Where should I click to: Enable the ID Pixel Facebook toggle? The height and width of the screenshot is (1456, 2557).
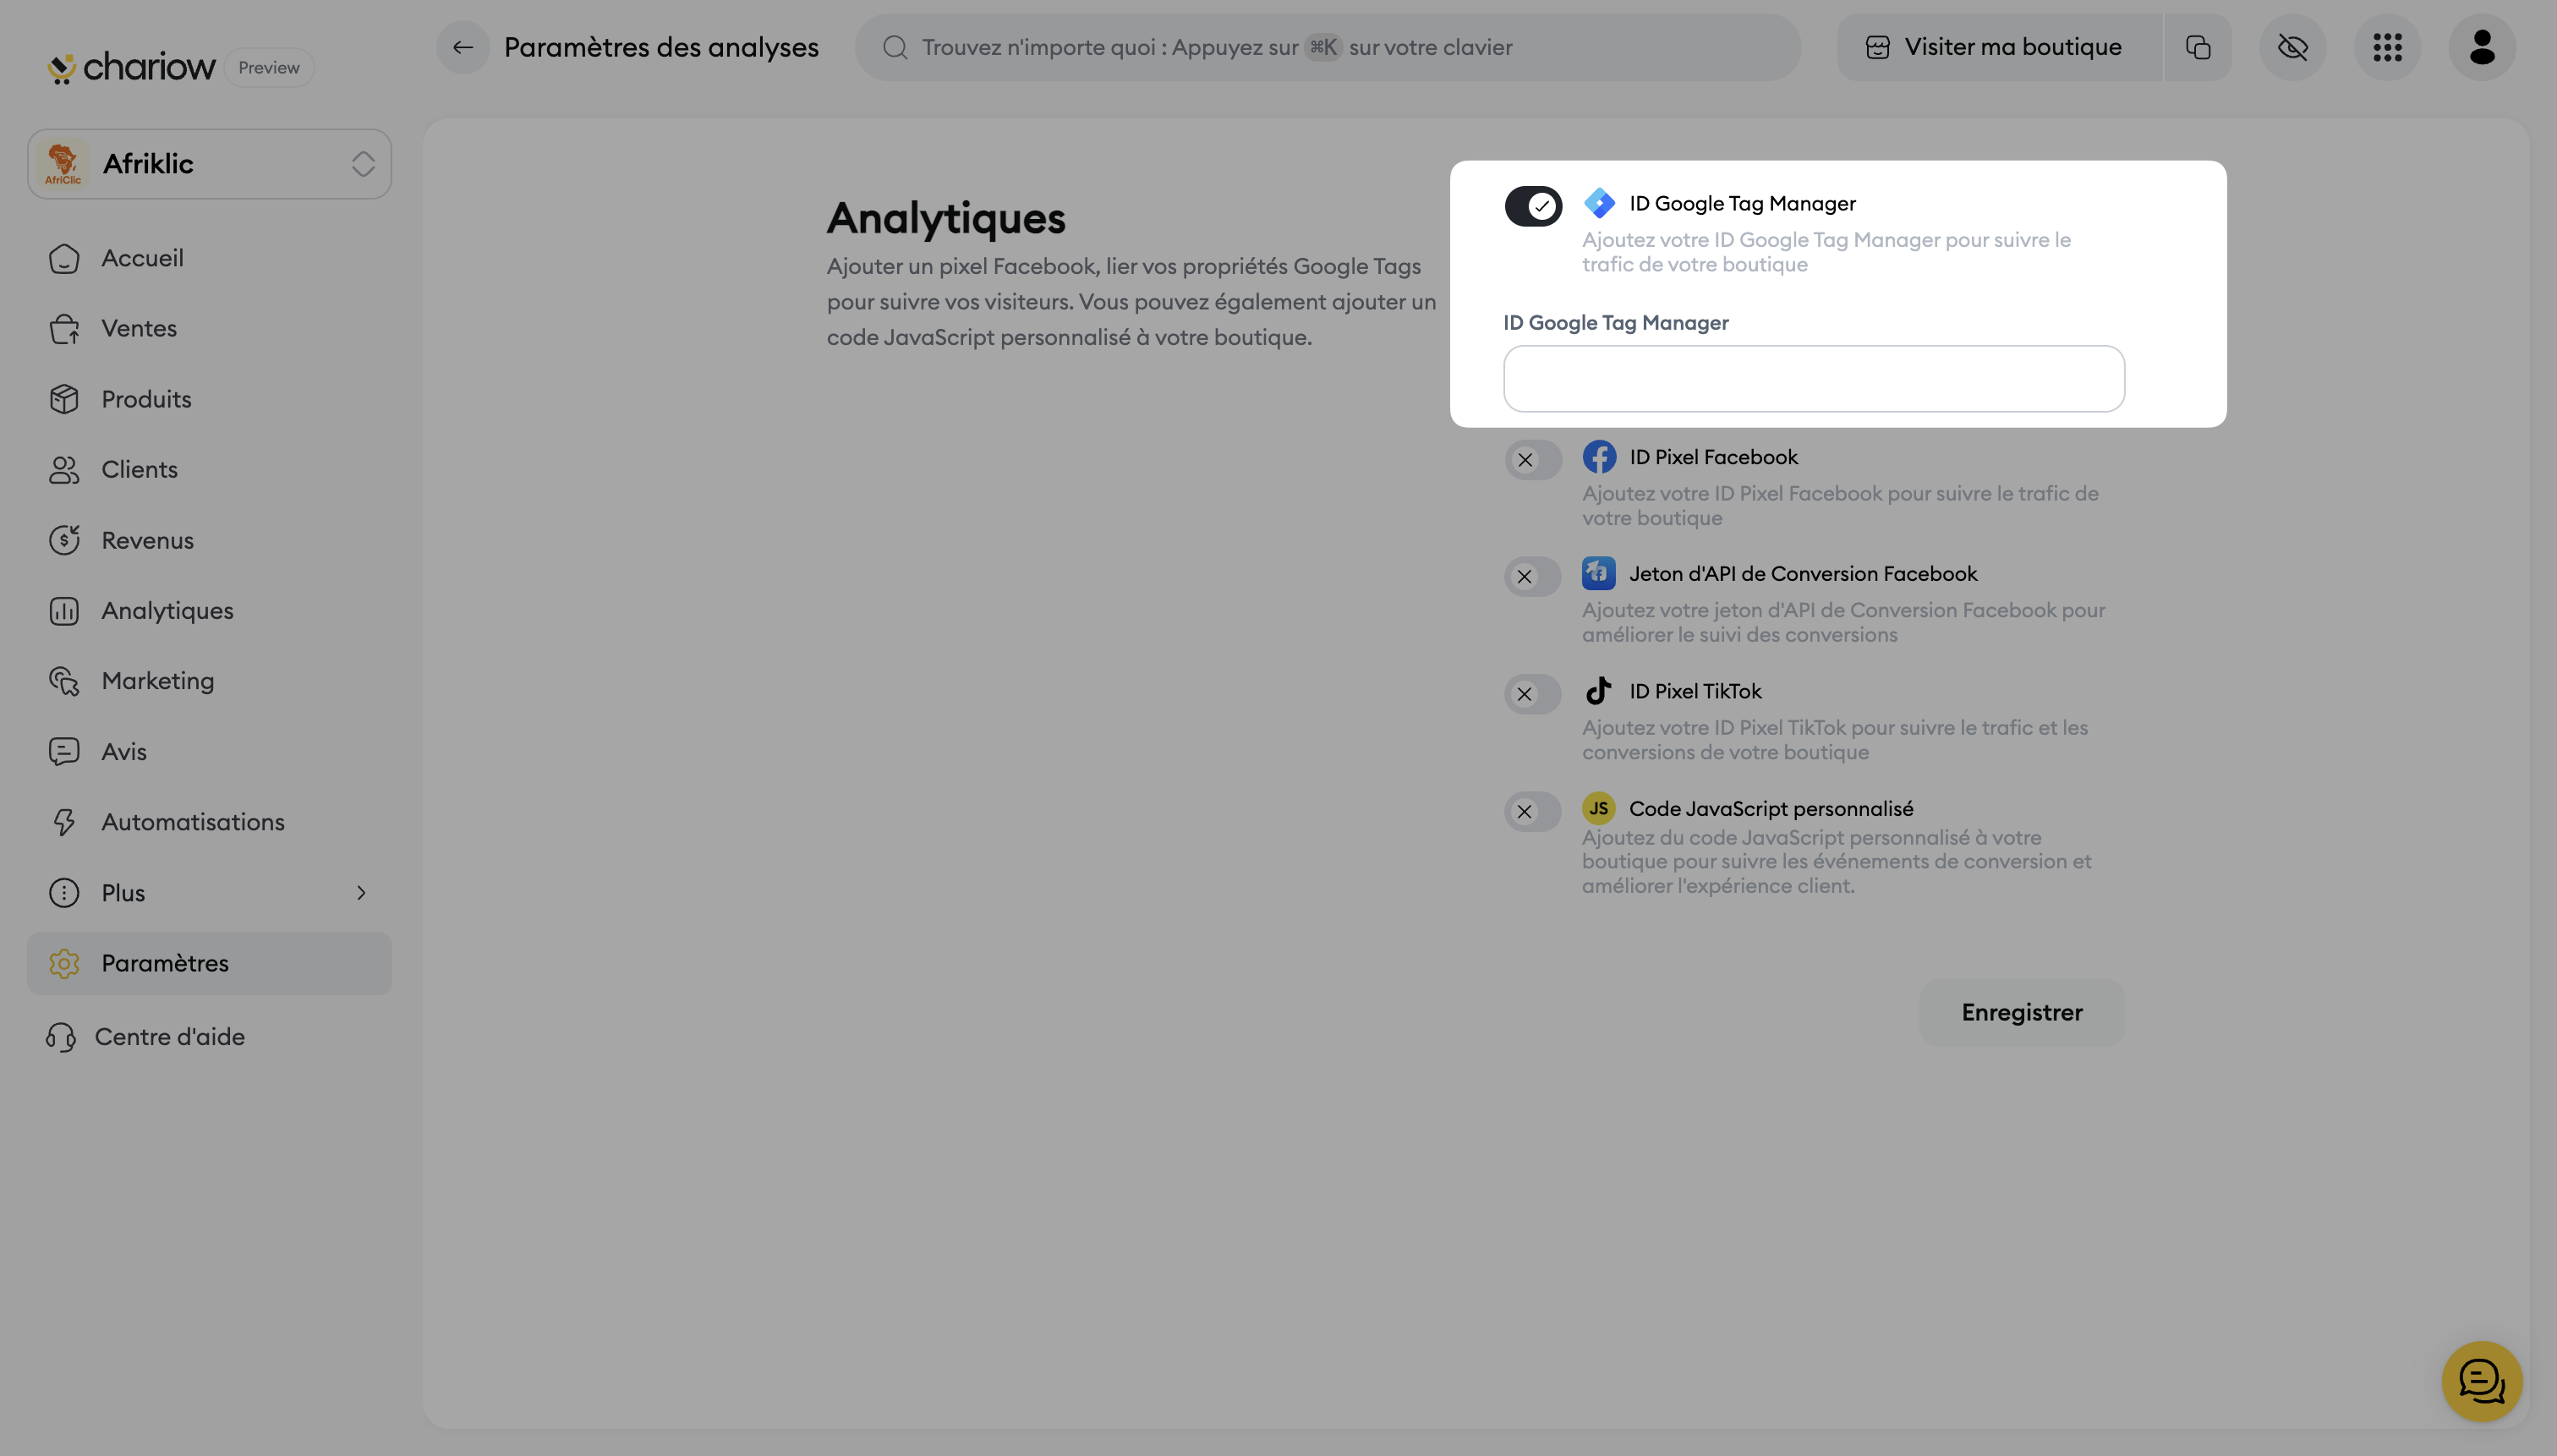click(1532, 460)
